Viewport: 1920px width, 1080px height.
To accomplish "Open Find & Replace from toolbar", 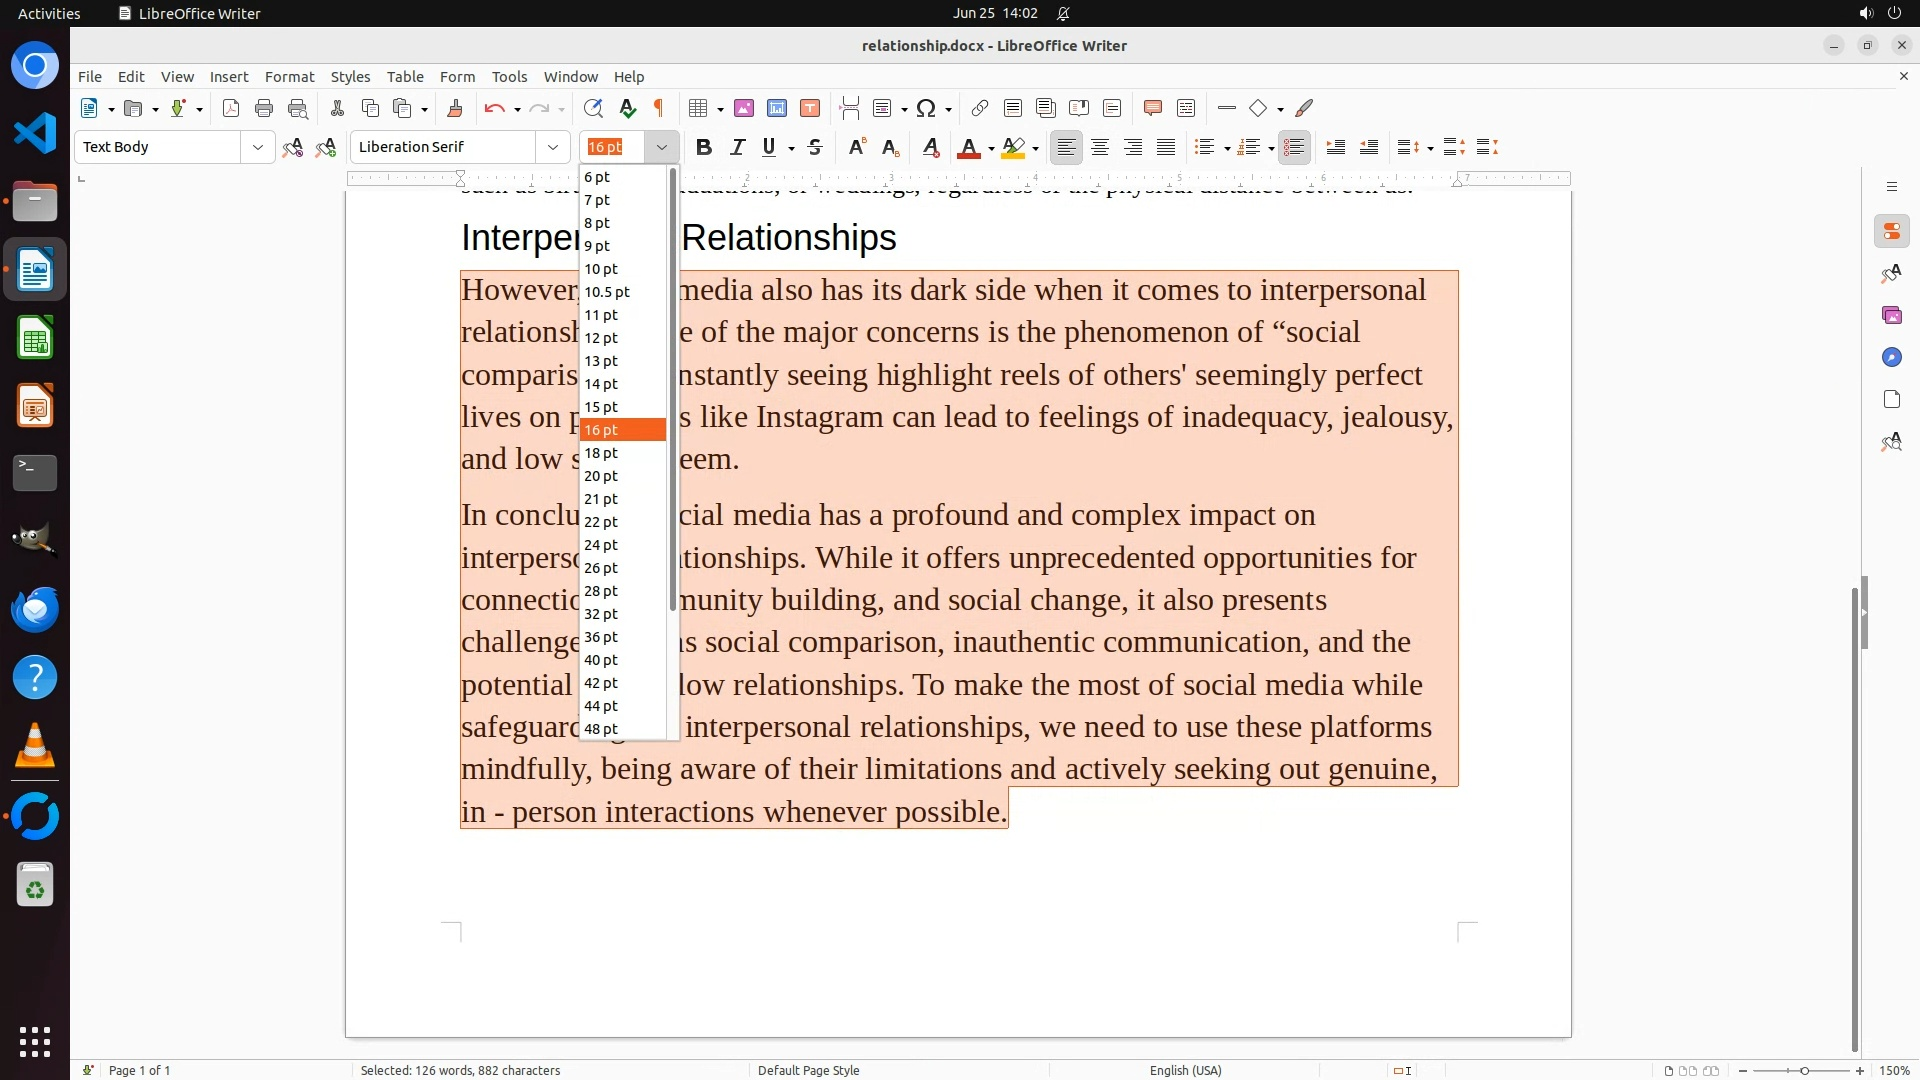I will [593, 108].
